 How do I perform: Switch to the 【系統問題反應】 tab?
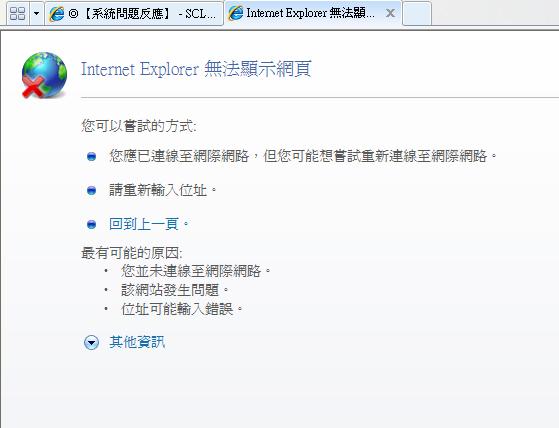click(x=134, y=14)
